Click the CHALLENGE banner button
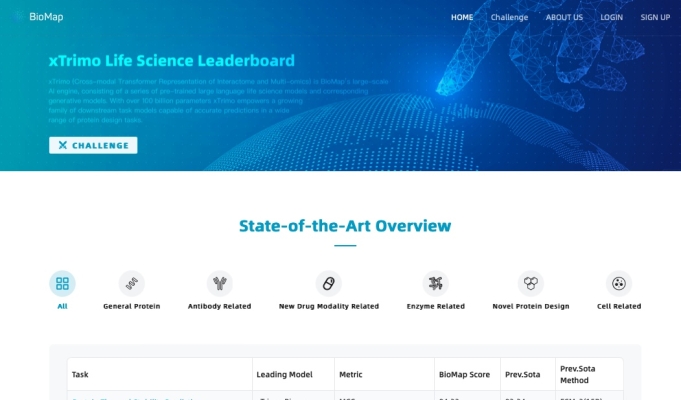681x400 pixels. point(93,145)
